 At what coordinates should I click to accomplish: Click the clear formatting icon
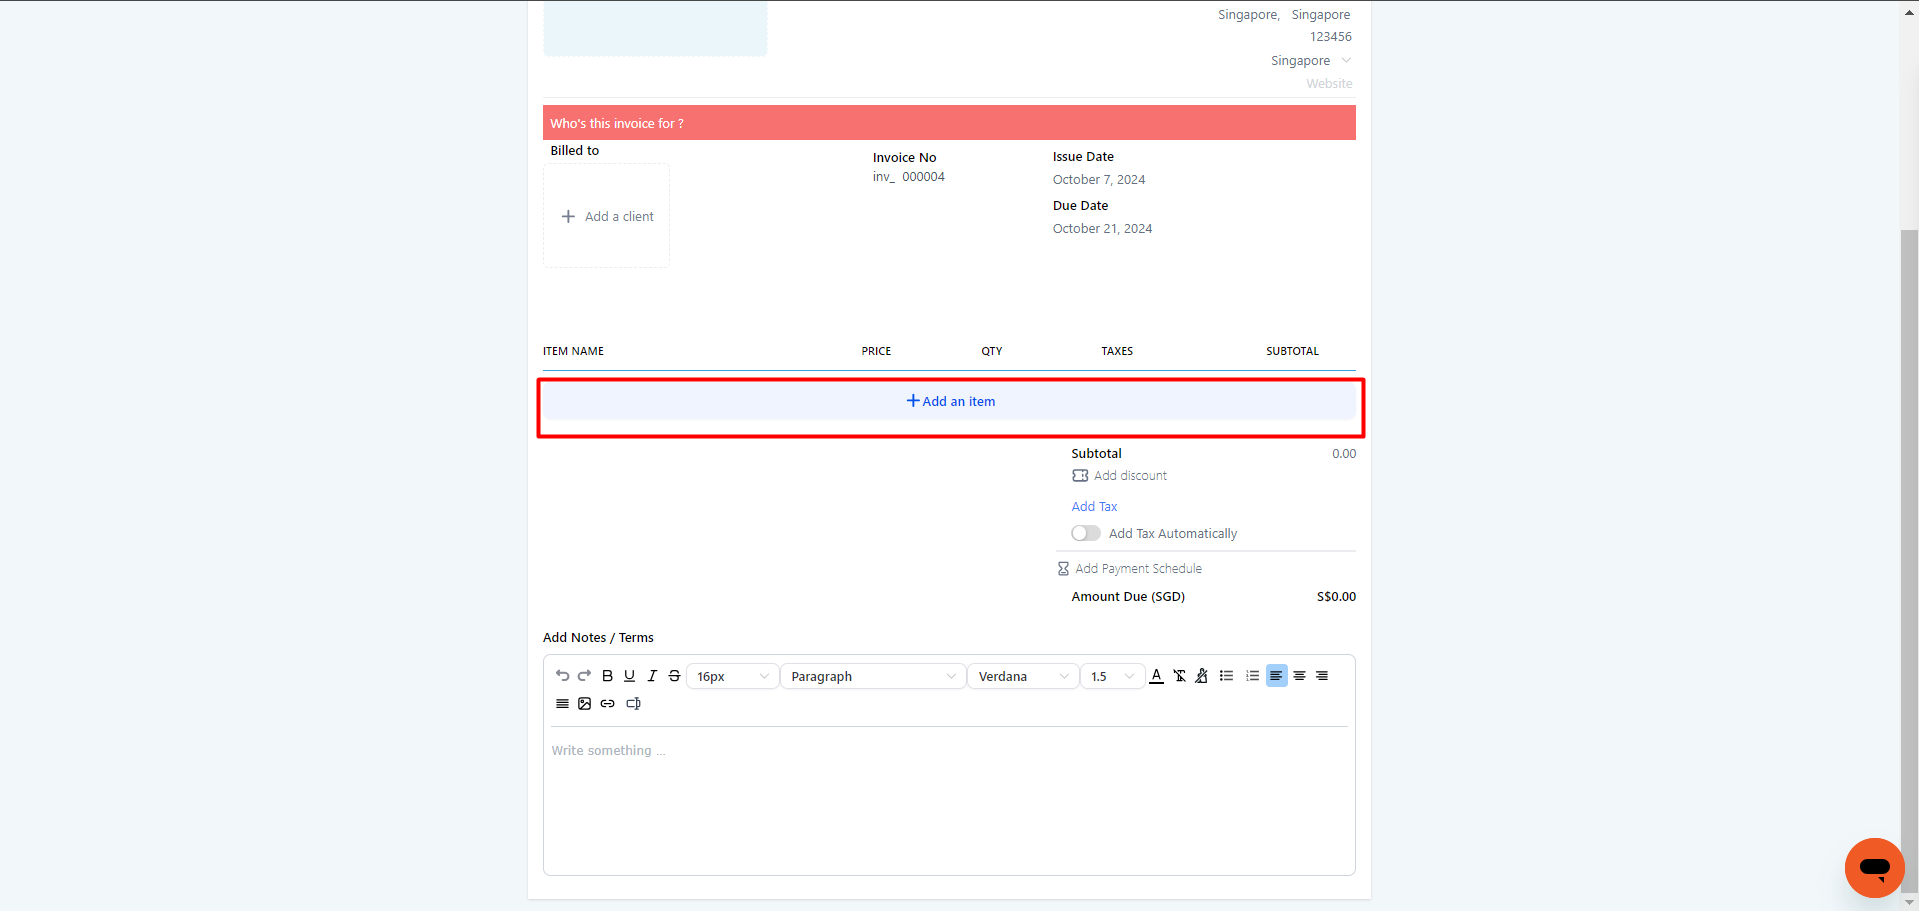click(1179, 676)
